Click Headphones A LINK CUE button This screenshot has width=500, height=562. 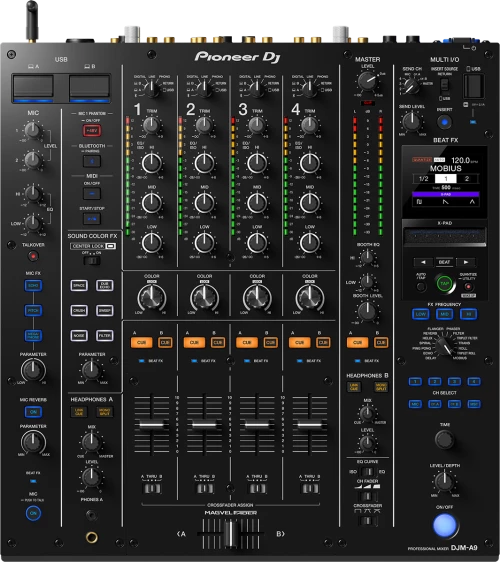click(79, 412)
